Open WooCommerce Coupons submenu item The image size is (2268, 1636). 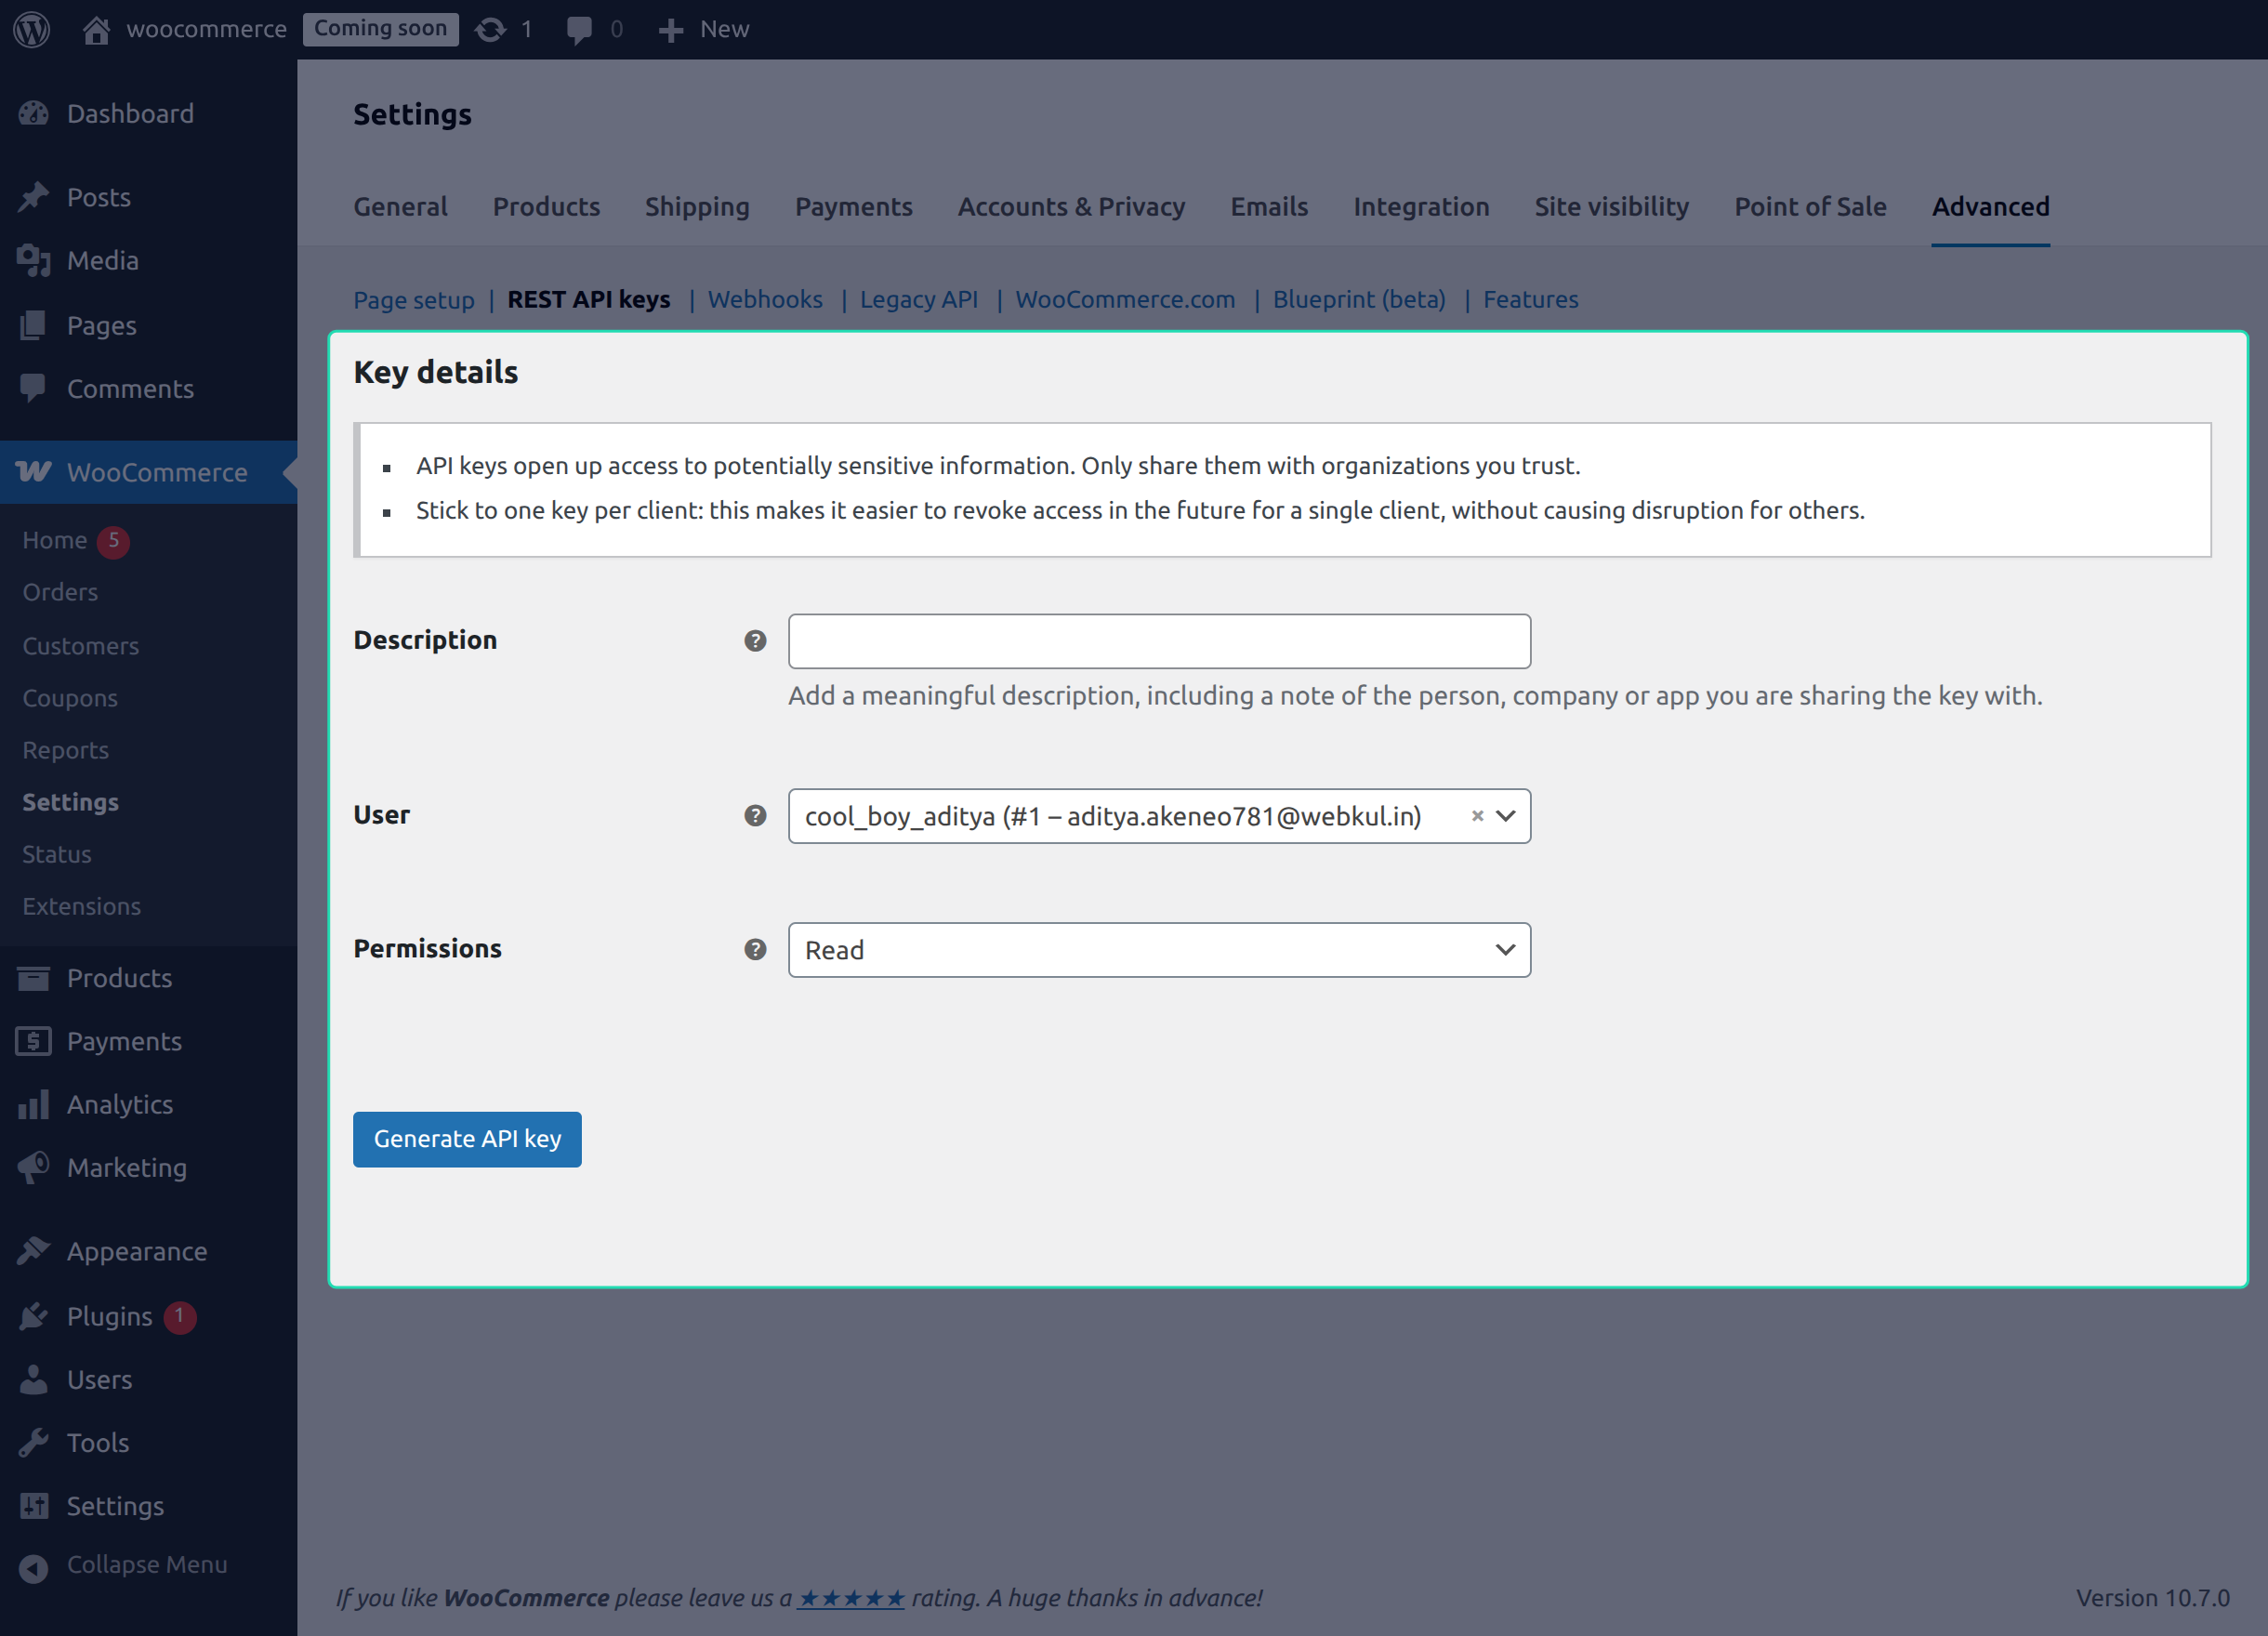click(x=70, y=698)
